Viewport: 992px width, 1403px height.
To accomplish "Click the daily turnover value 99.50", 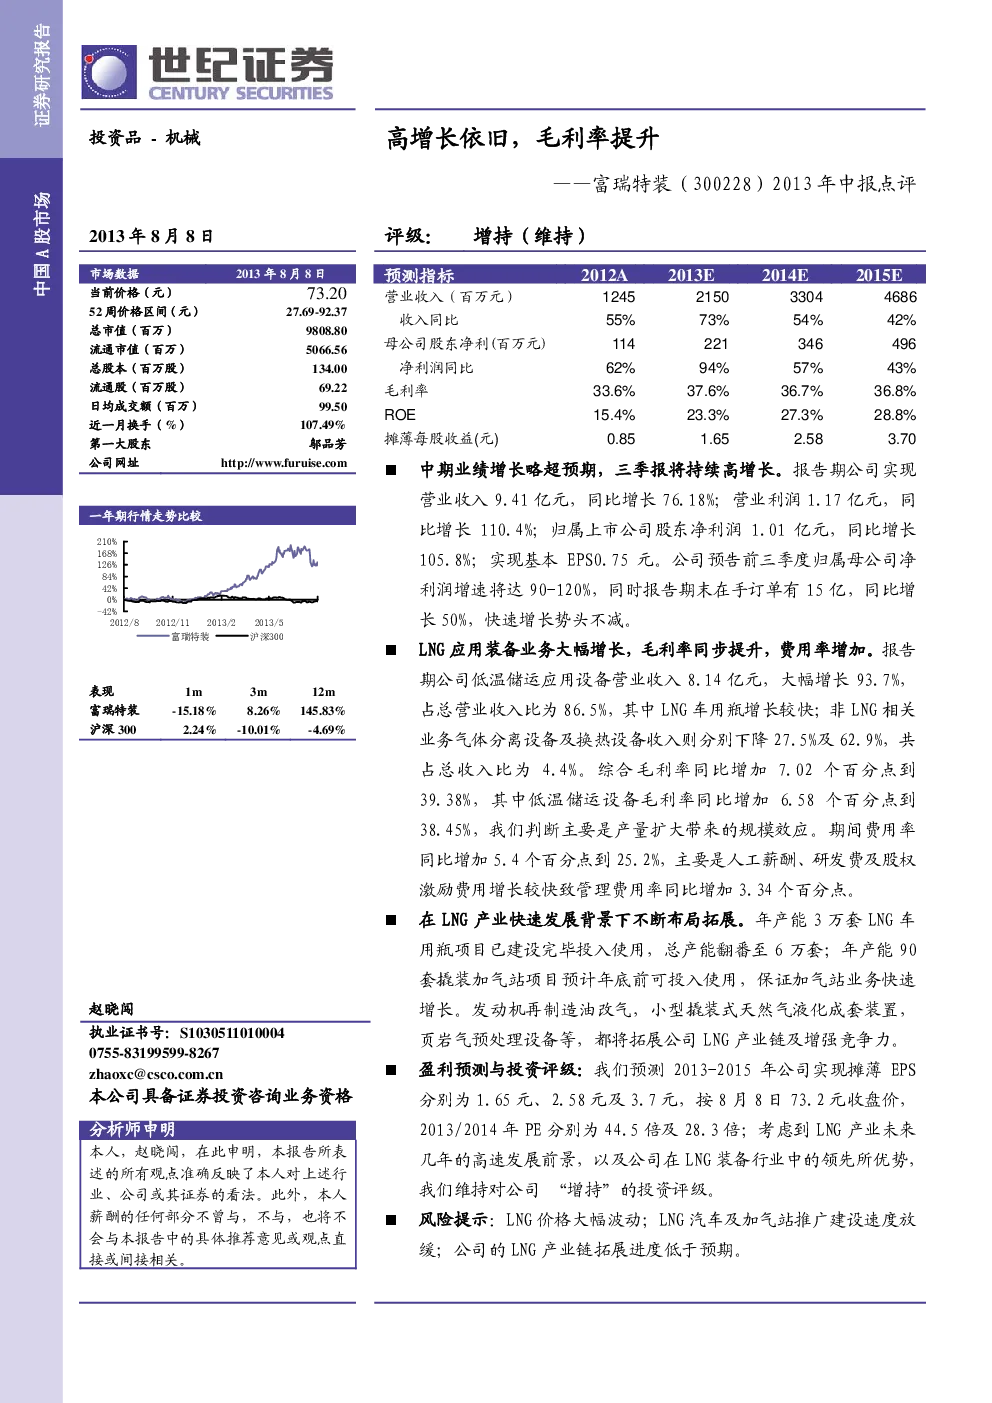I will click(x=333, y=407).
